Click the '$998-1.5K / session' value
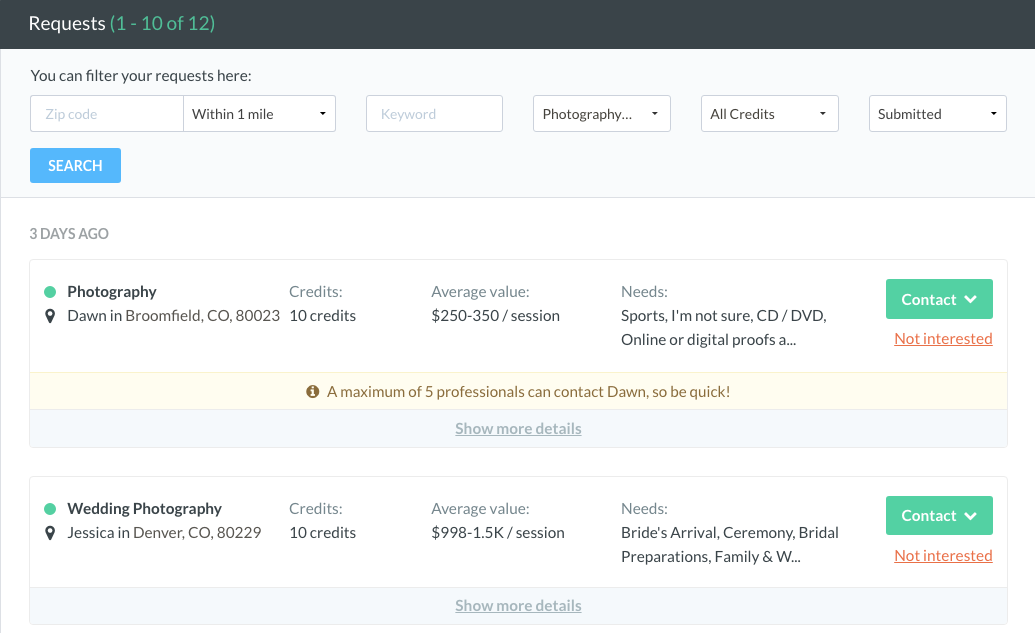The width and height of the screenshot is (1035, 633). [x=498, y=533]
